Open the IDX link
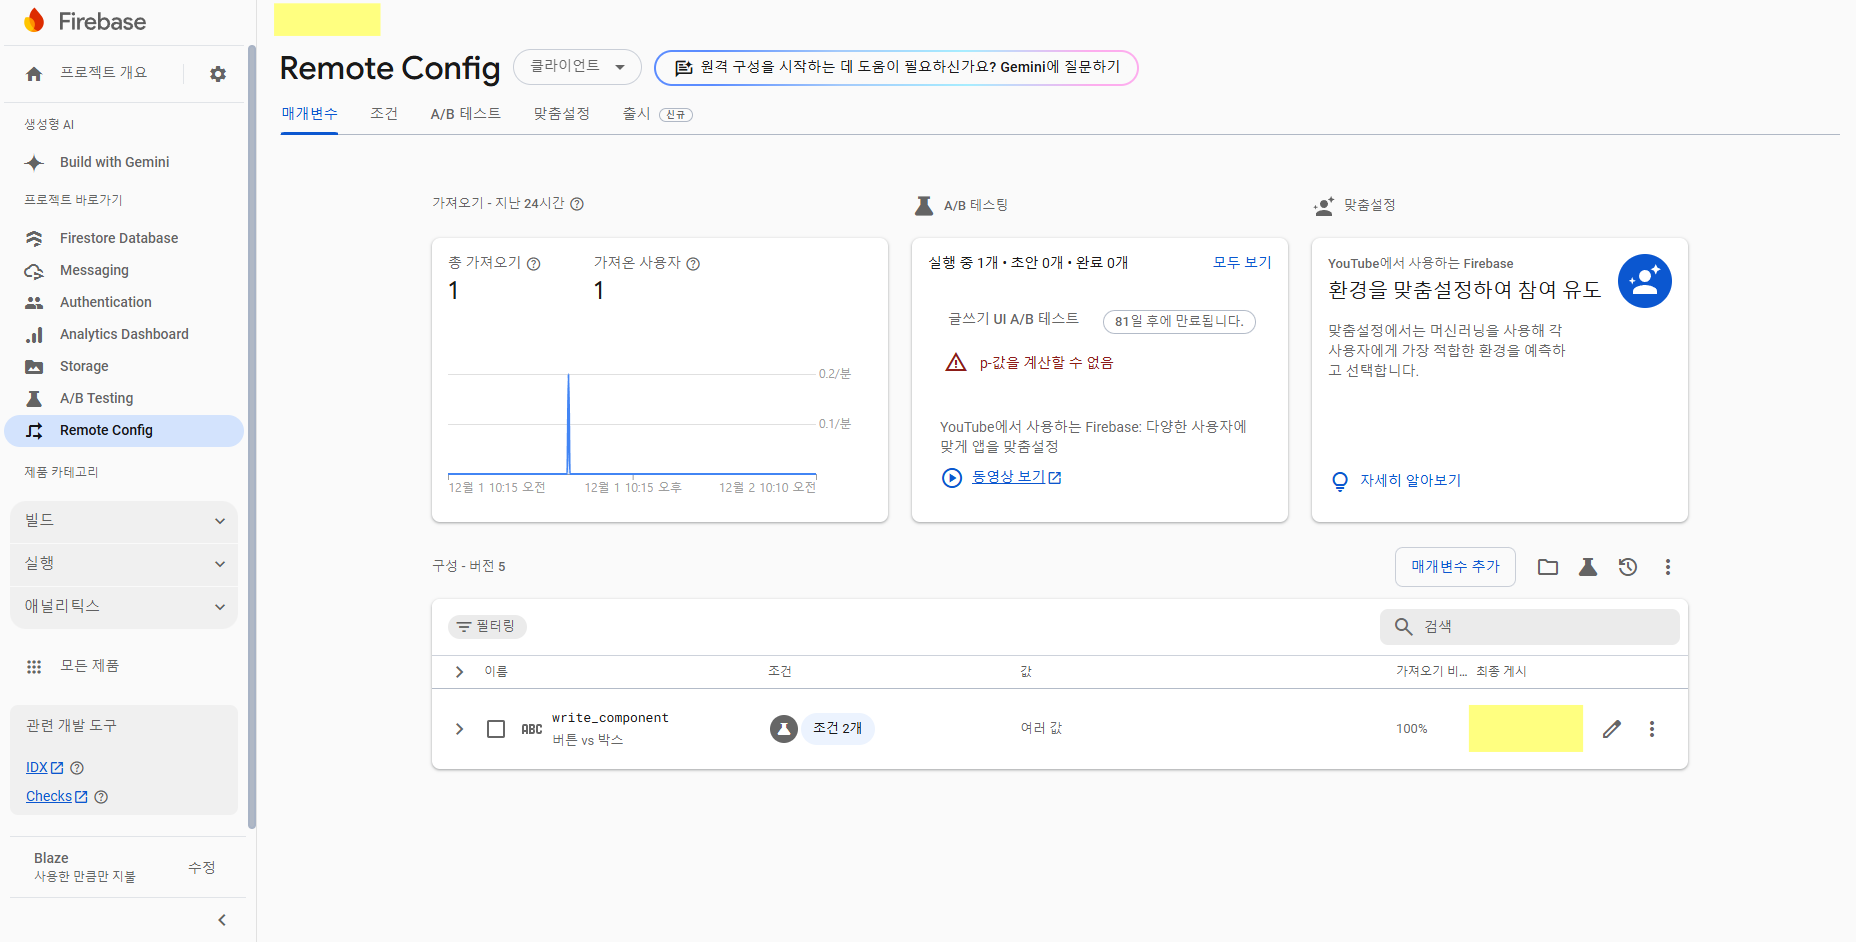 click(x=44, y=768)
